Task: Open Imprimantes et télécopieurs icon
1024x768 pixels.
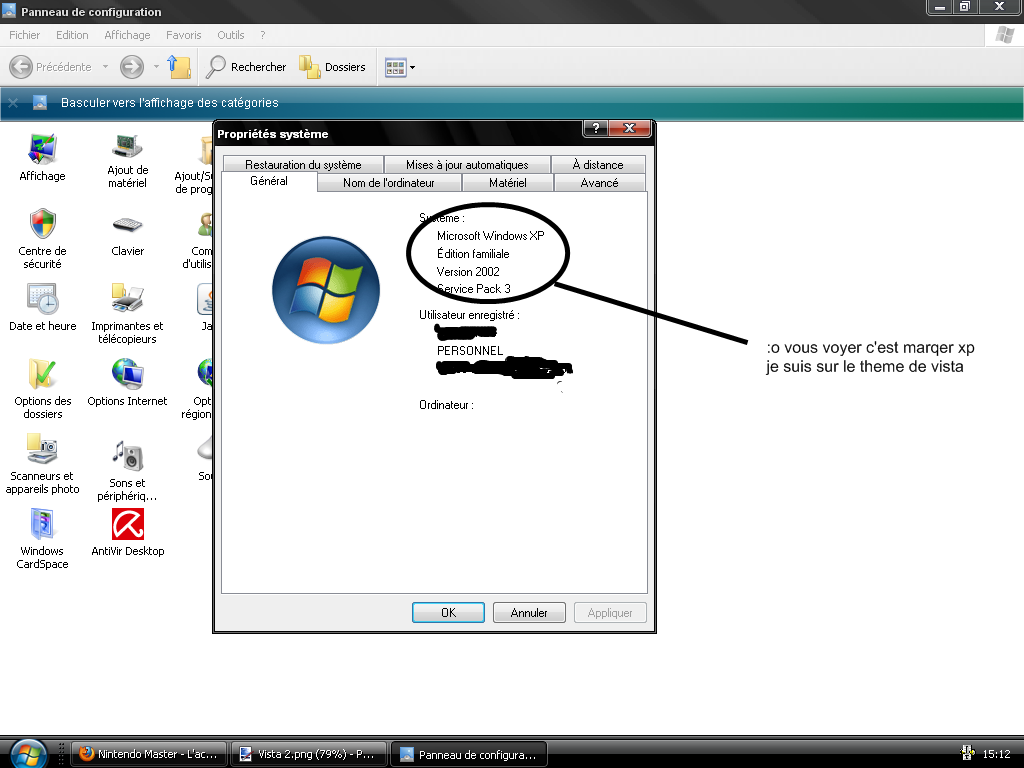Action: click(127, 313)
